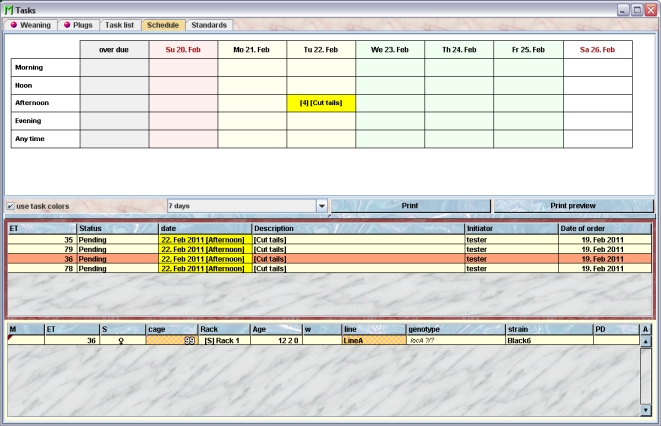Select the task row with ET 35
Screen dimensions: 661x426
tap(300, 241)
